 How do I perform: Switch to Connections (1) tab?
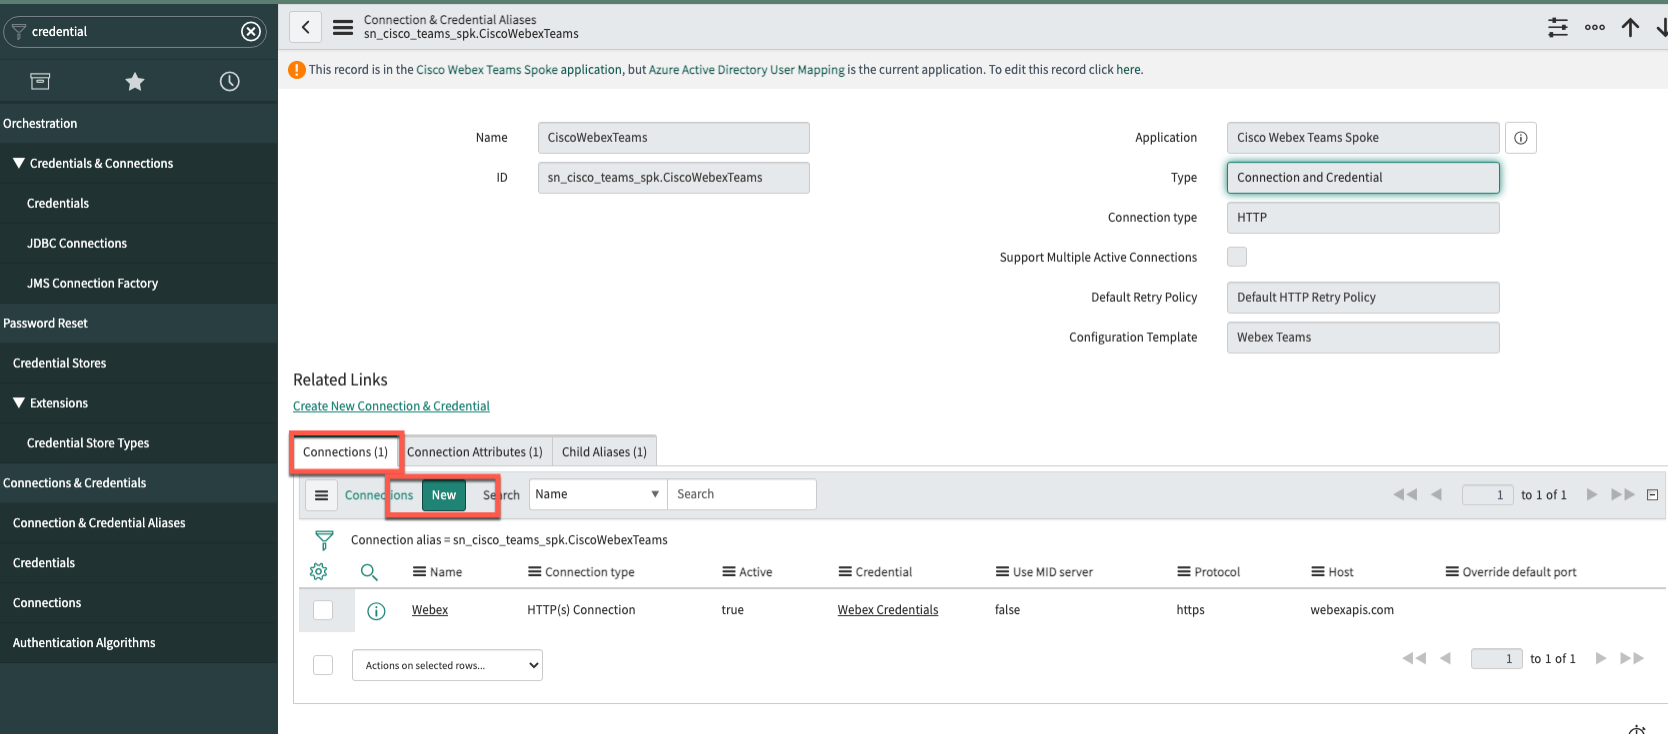click(x=346, y=452)
